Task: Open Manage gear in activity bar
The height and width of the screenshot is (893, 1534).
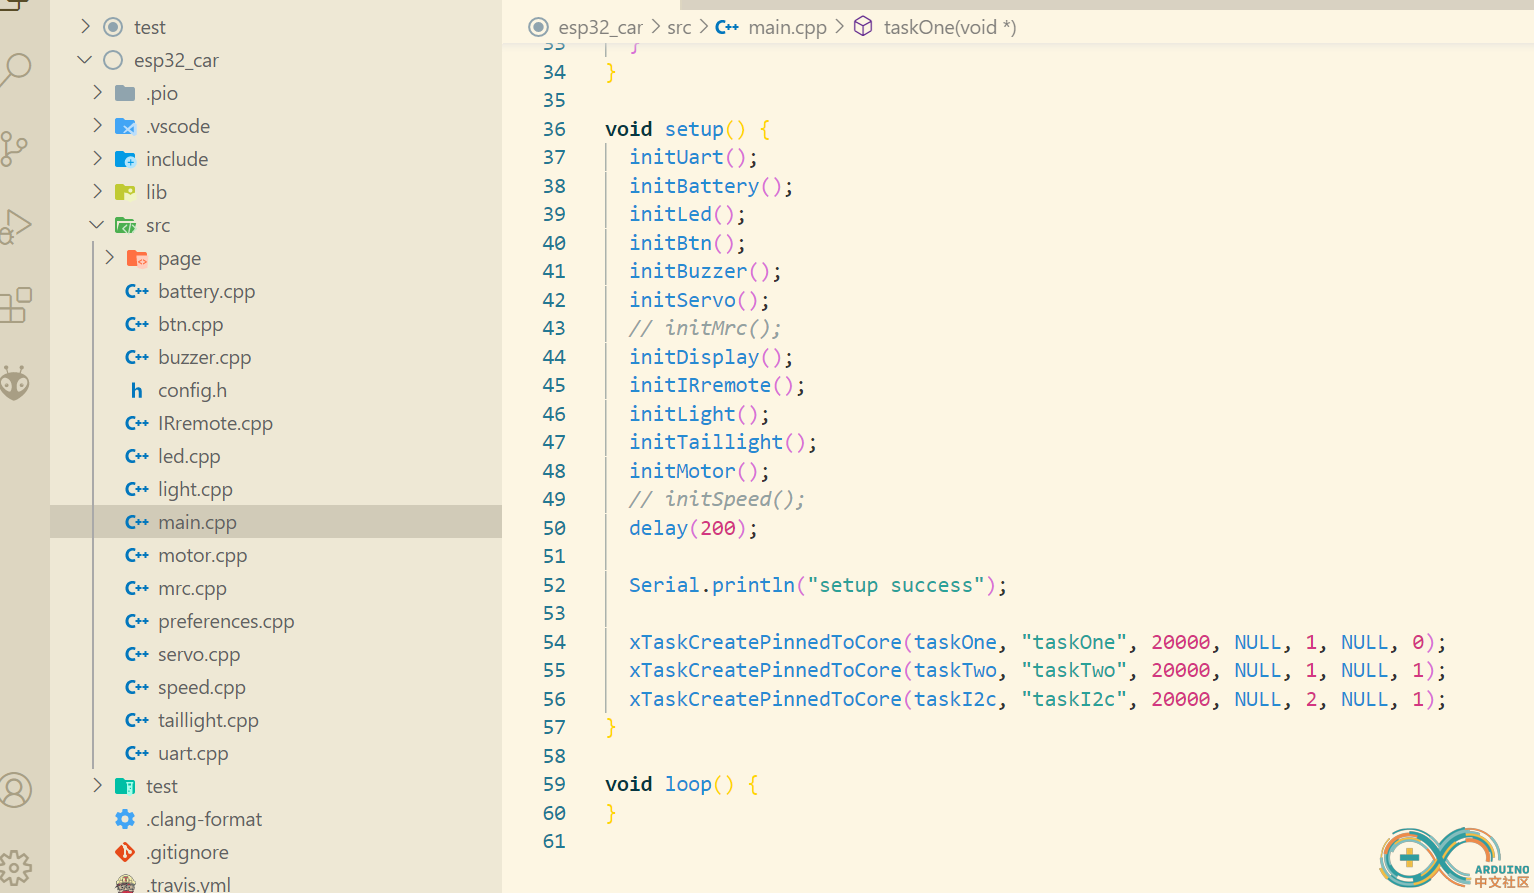Action: point(15,868)
